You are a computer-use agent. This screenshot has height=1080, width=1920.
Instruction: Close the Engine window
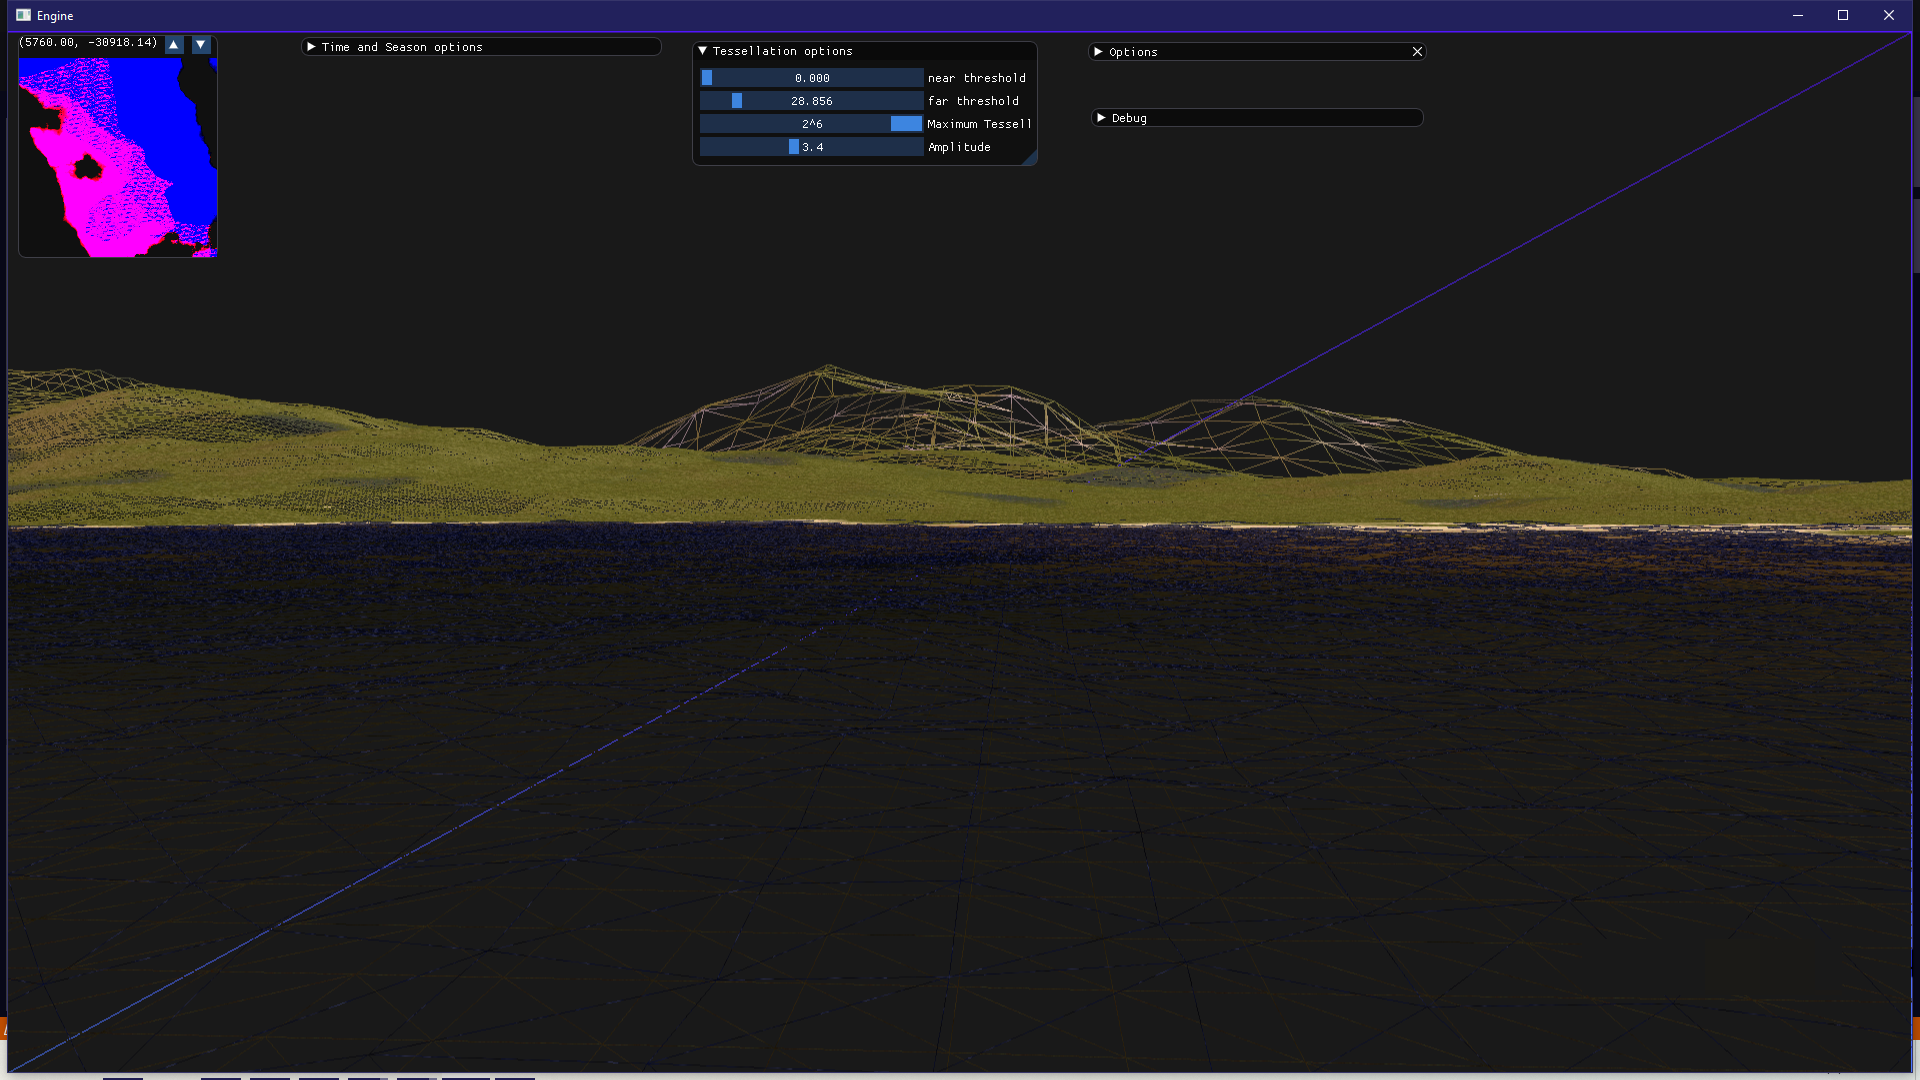1889,15
